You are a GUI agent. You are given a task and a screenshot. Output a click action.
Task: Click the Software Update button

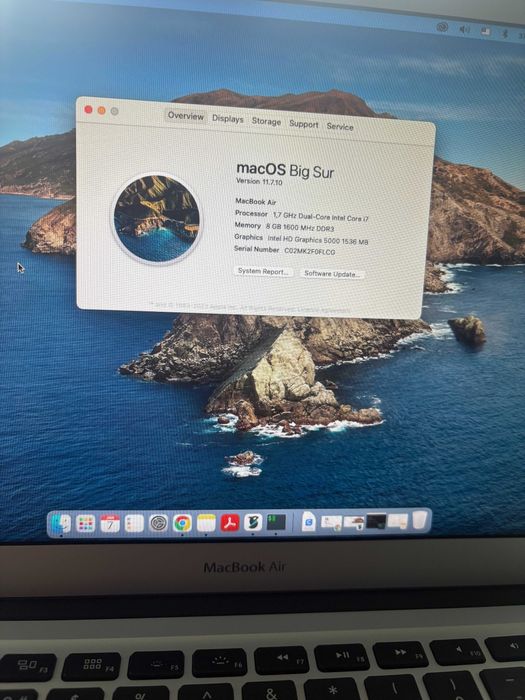[332, 274]
